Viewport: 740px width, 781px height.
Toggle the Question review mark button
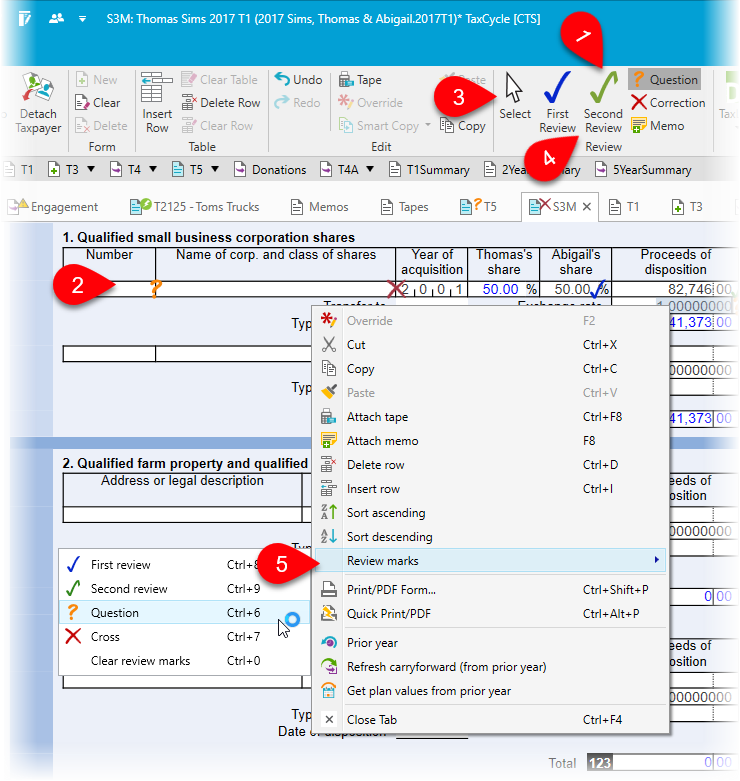click(x=665, y=80)
